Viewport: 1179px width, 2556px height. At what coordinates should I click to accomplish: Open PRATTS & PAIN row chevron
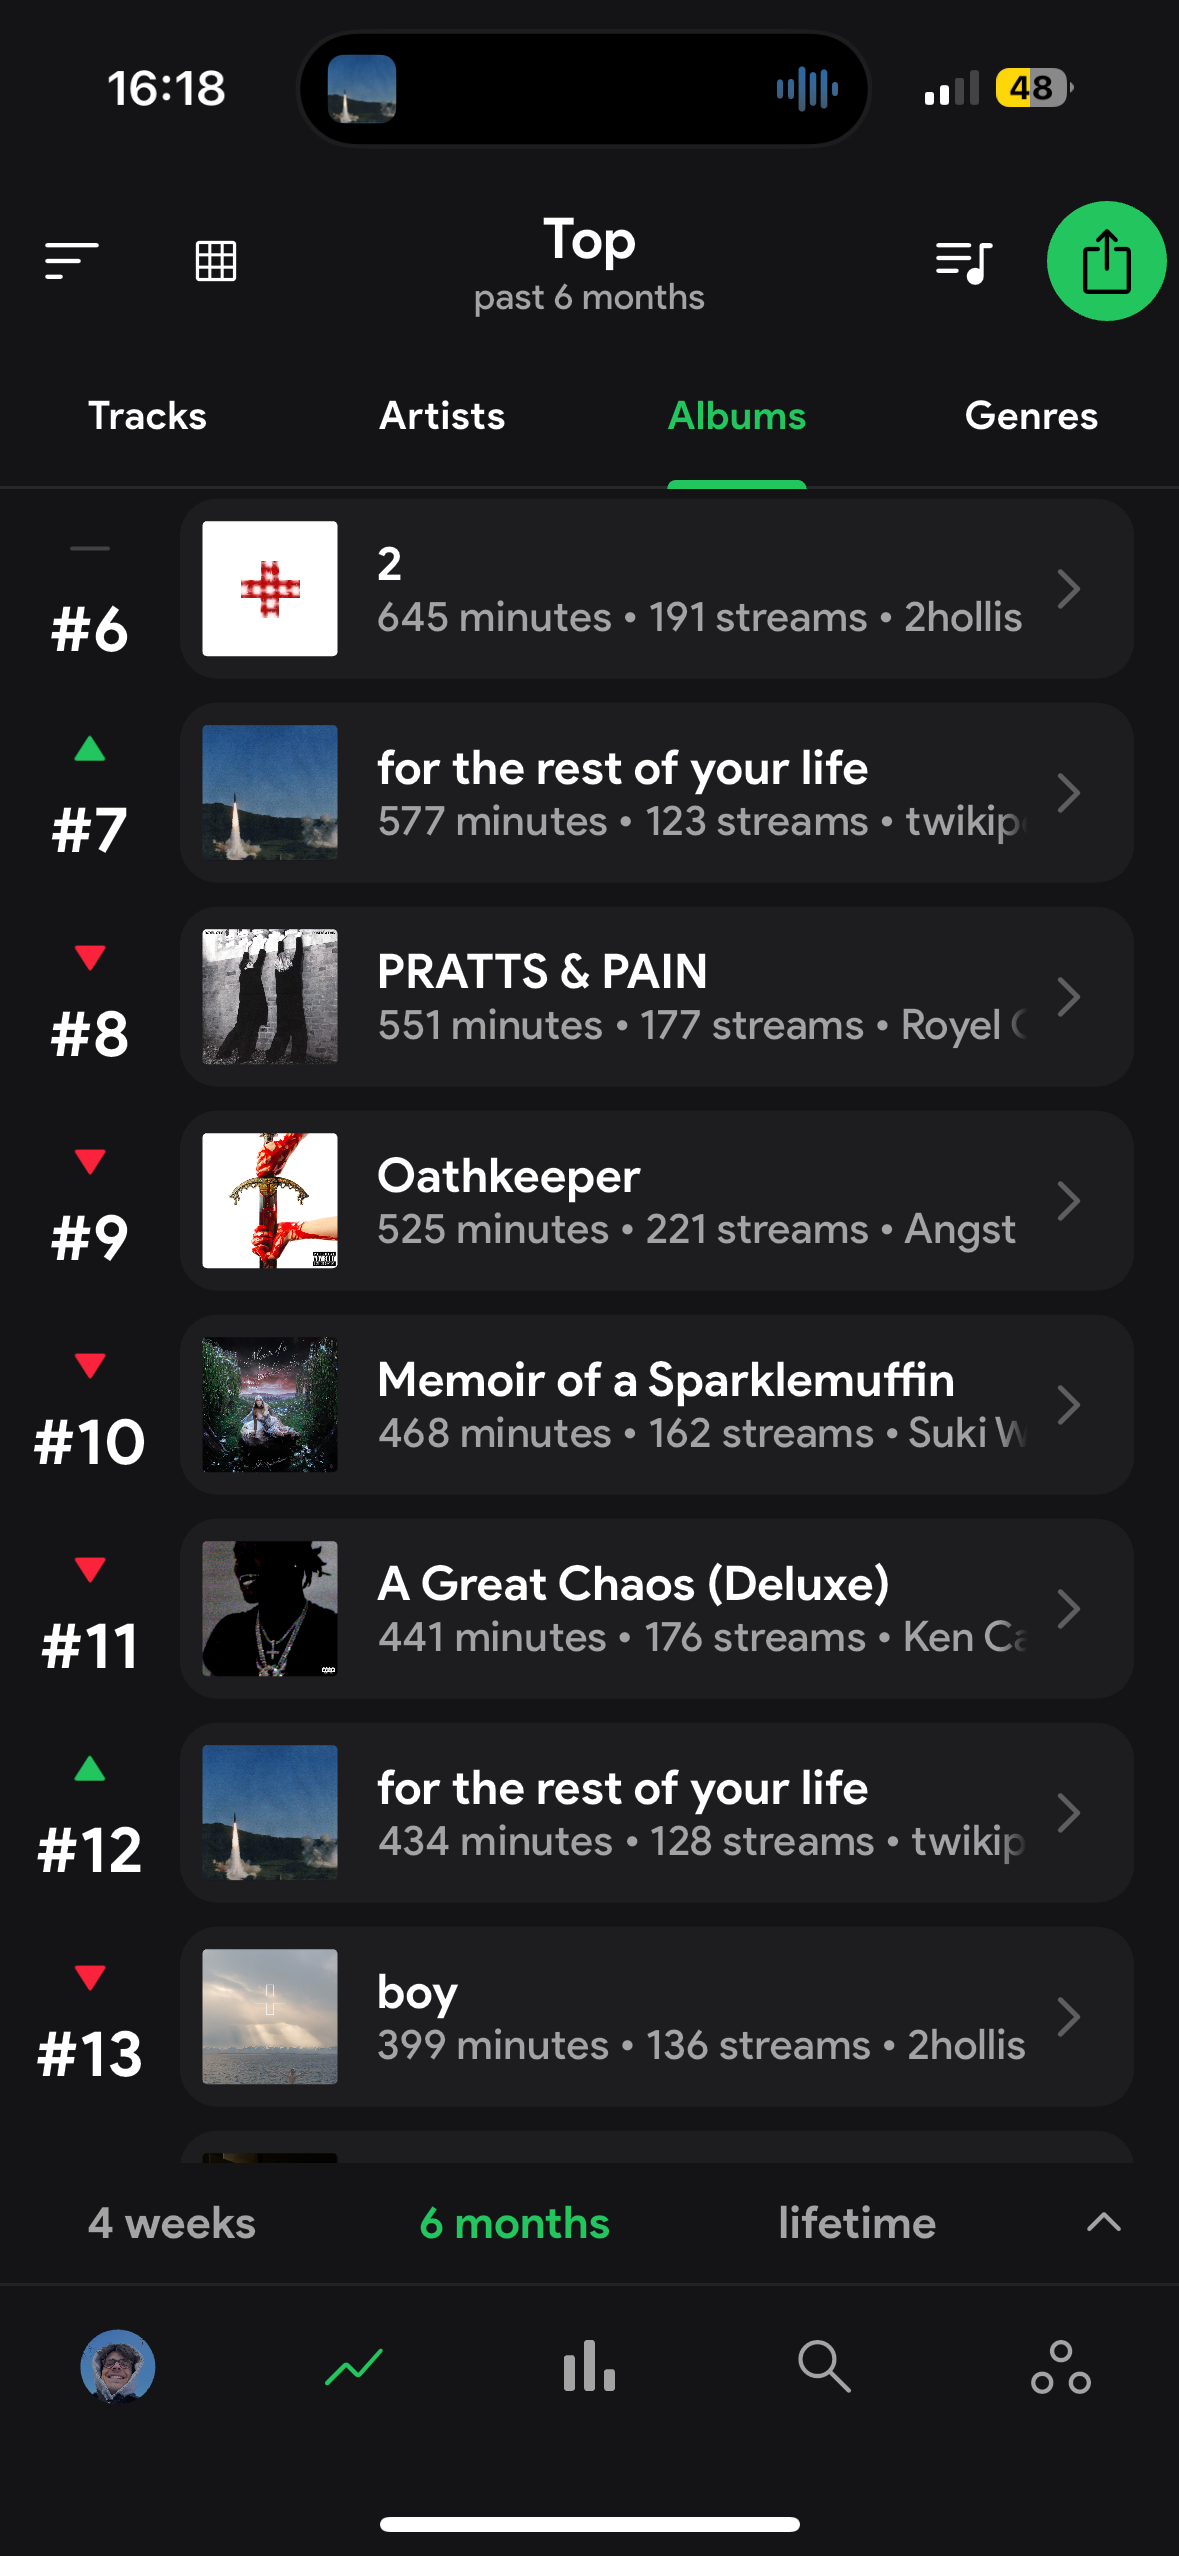coord(1068,997)
